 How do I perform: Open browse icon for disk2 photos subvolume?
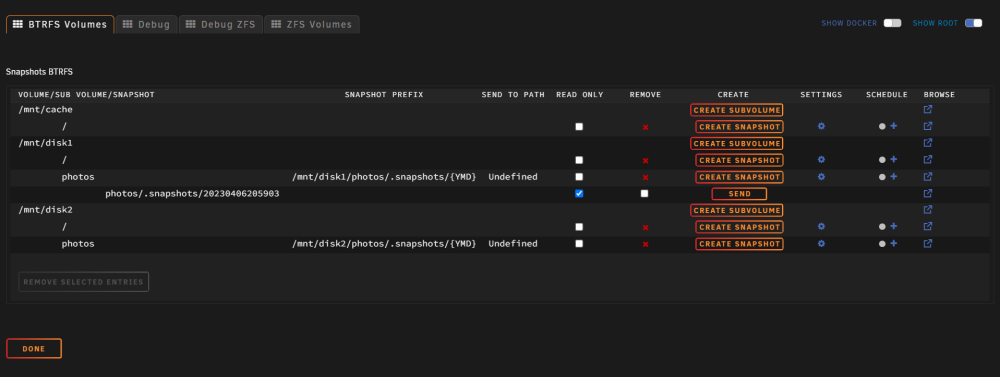[x=928, y=244]
